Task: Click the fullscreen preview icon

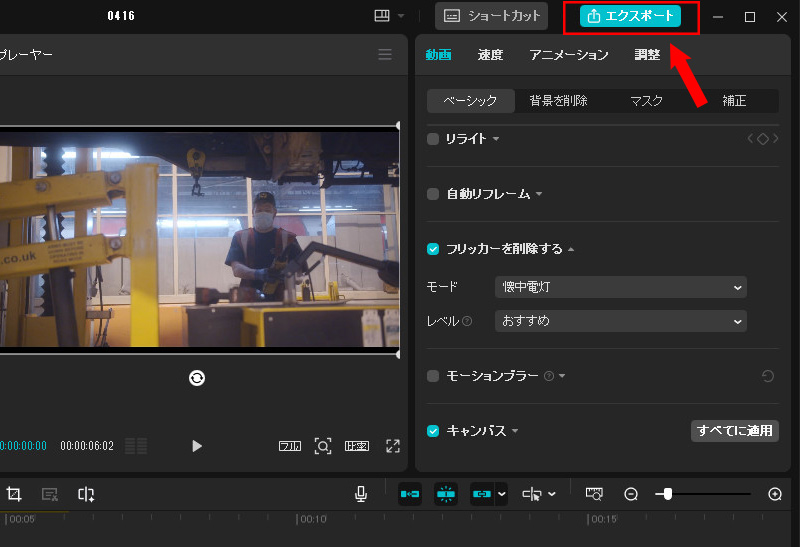Action: coord(393,446)
